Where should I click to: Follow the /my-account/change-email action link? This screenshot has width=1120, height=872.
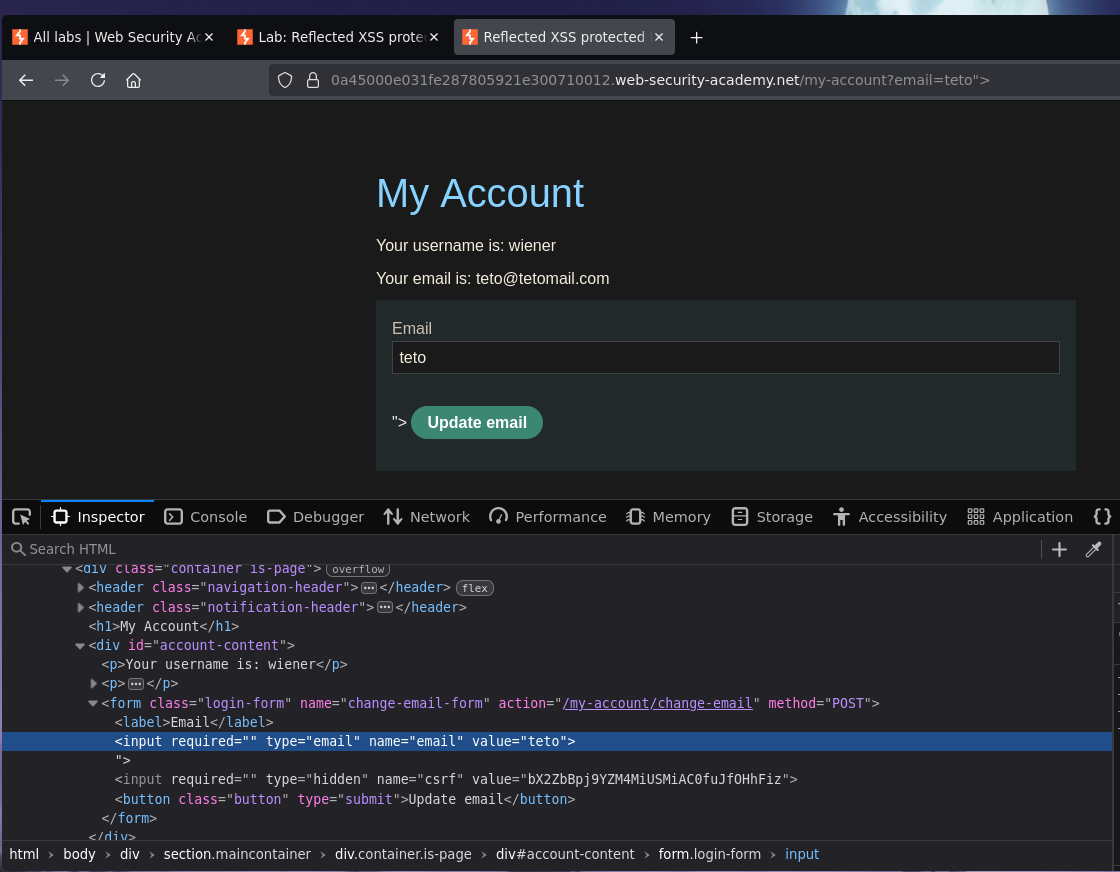tap(657, 703)
